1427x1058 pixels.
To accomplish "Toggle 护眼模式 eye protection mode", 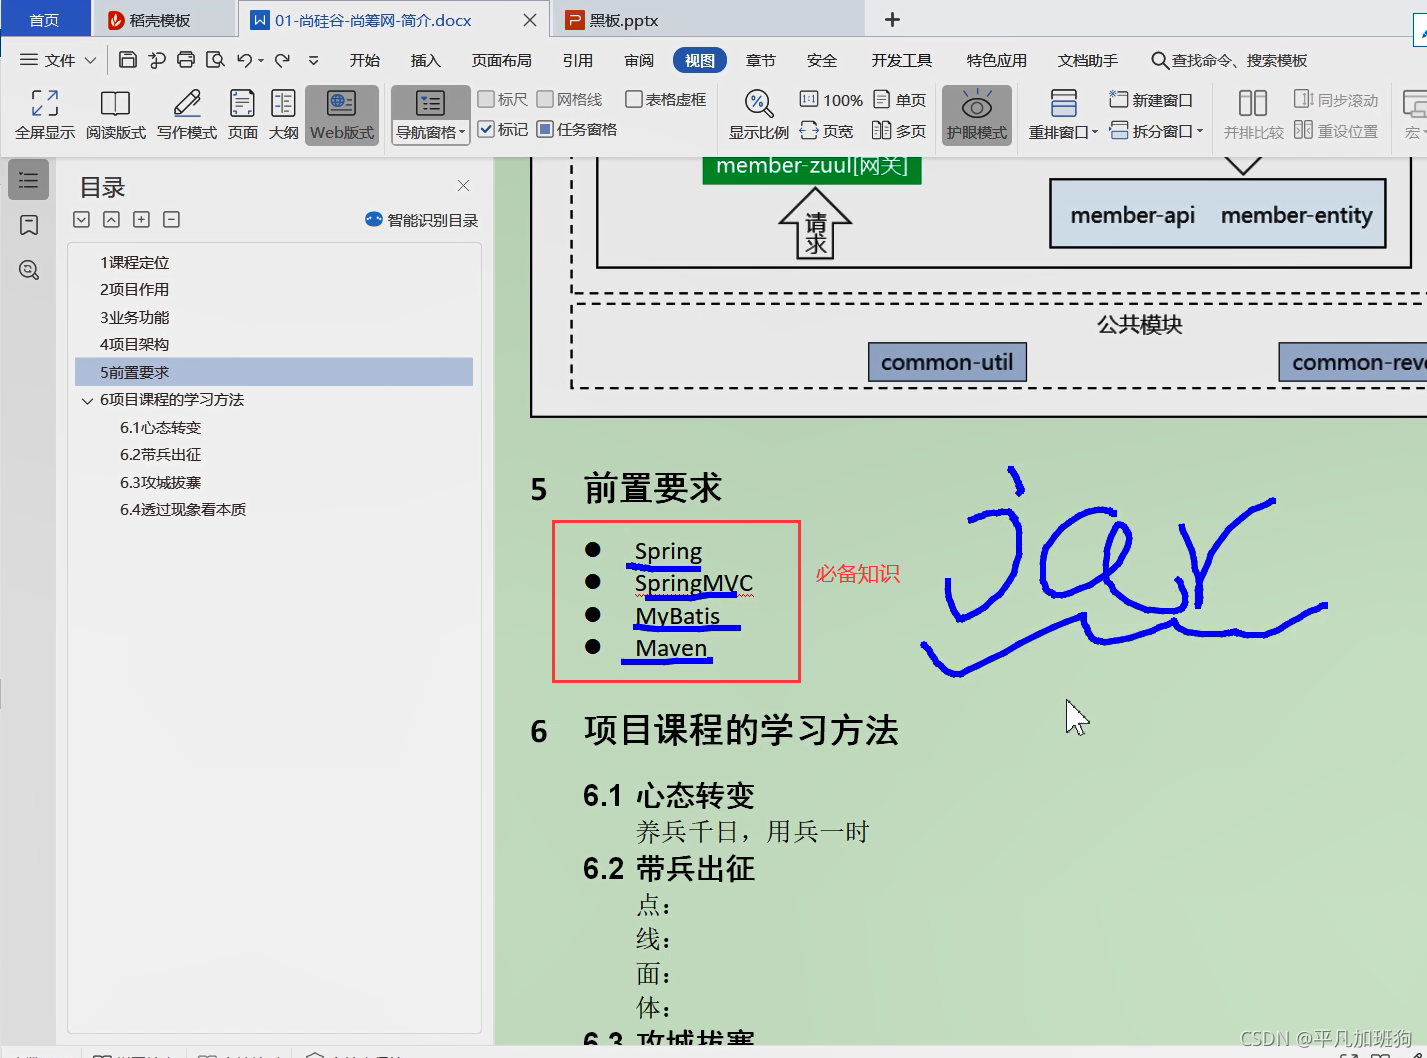I will pos(977,114).
